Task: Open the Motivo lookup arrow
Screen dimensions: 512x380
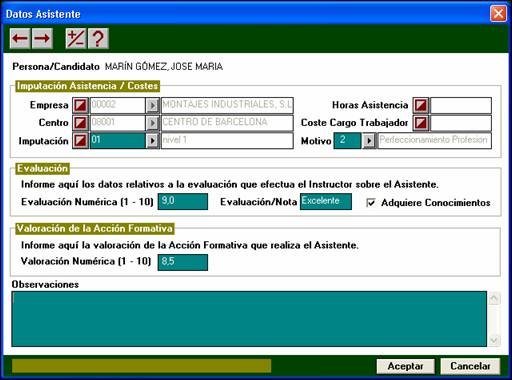Action: 369,141
